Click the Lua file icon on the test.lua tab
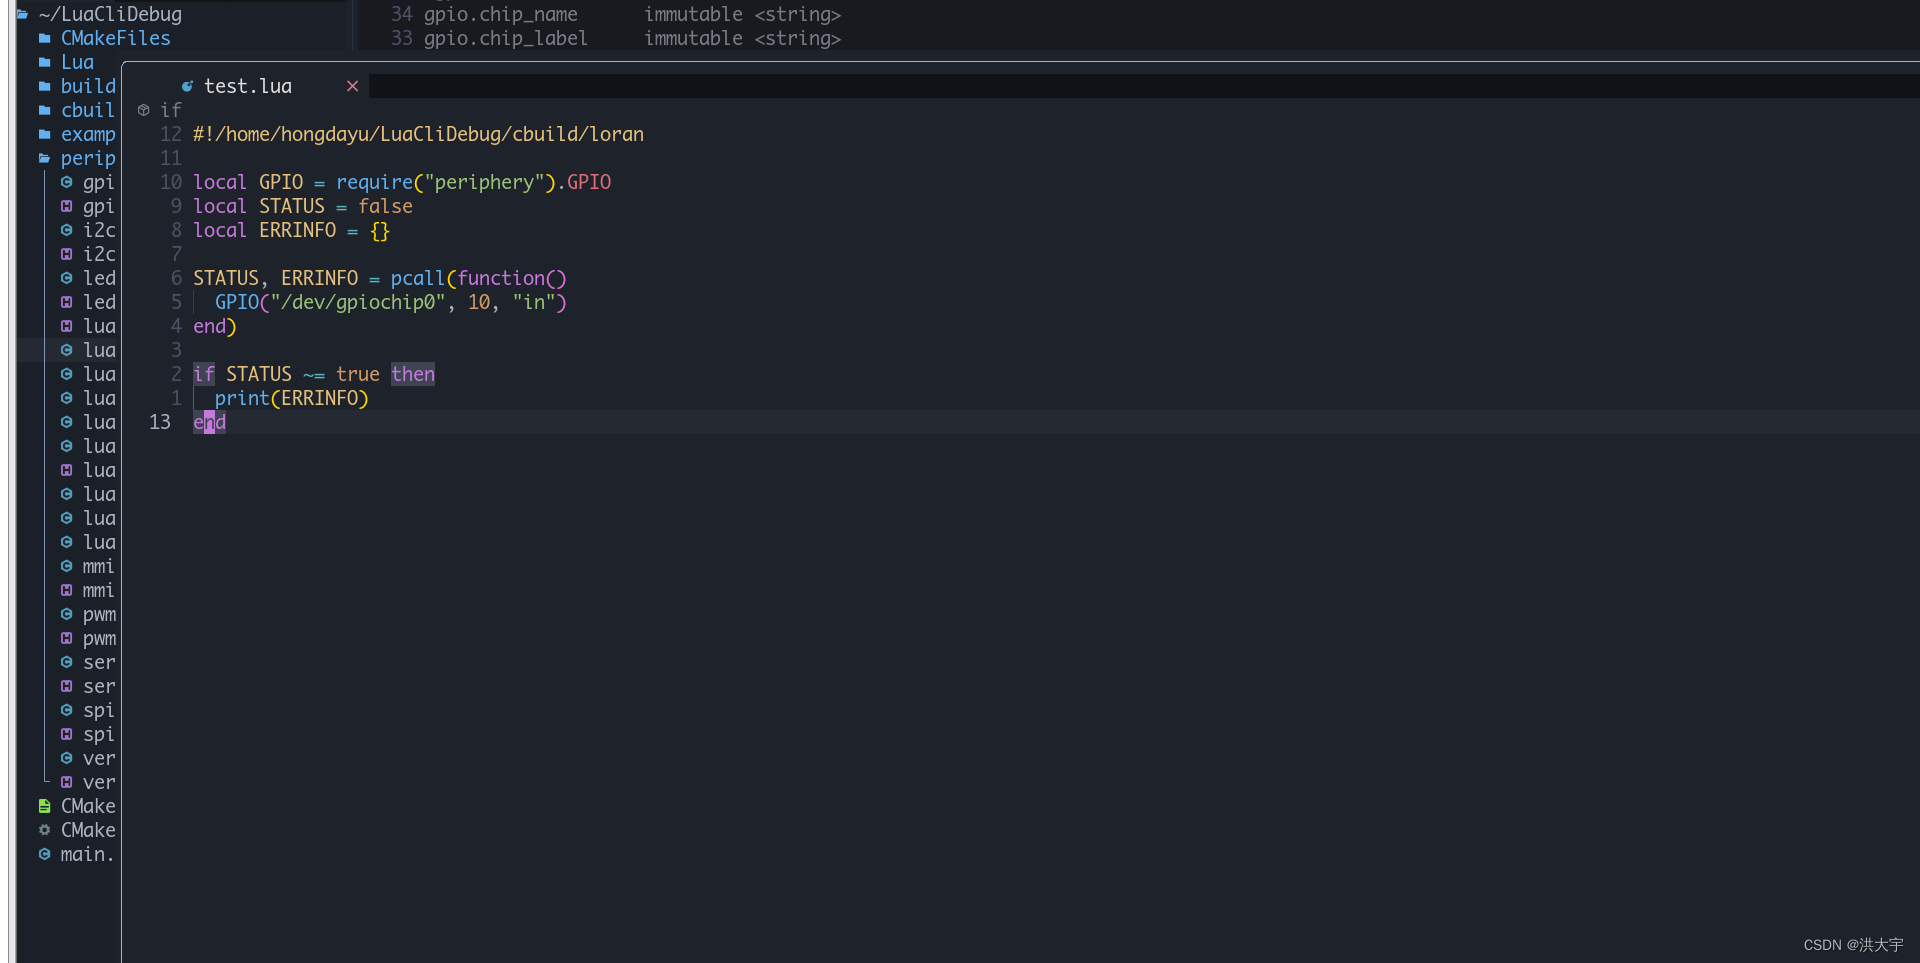Image resolution: width=1920 pixels, height=963 pixels. point(186,86)
